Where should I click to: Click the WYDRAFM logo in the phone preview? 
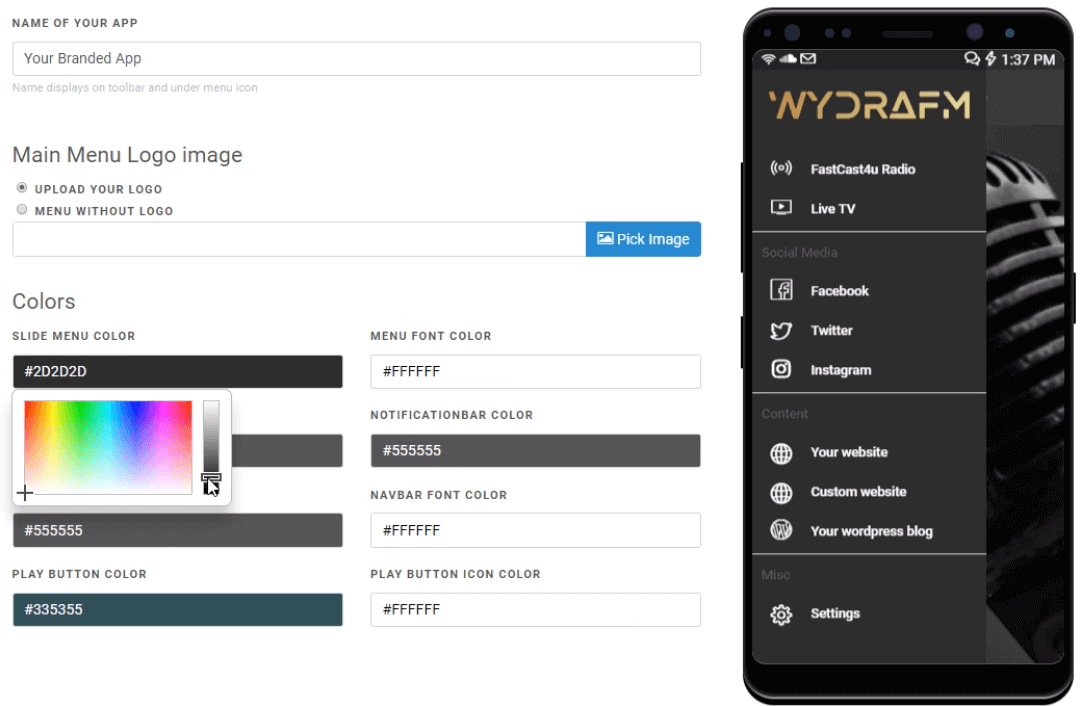coord(869,105)
